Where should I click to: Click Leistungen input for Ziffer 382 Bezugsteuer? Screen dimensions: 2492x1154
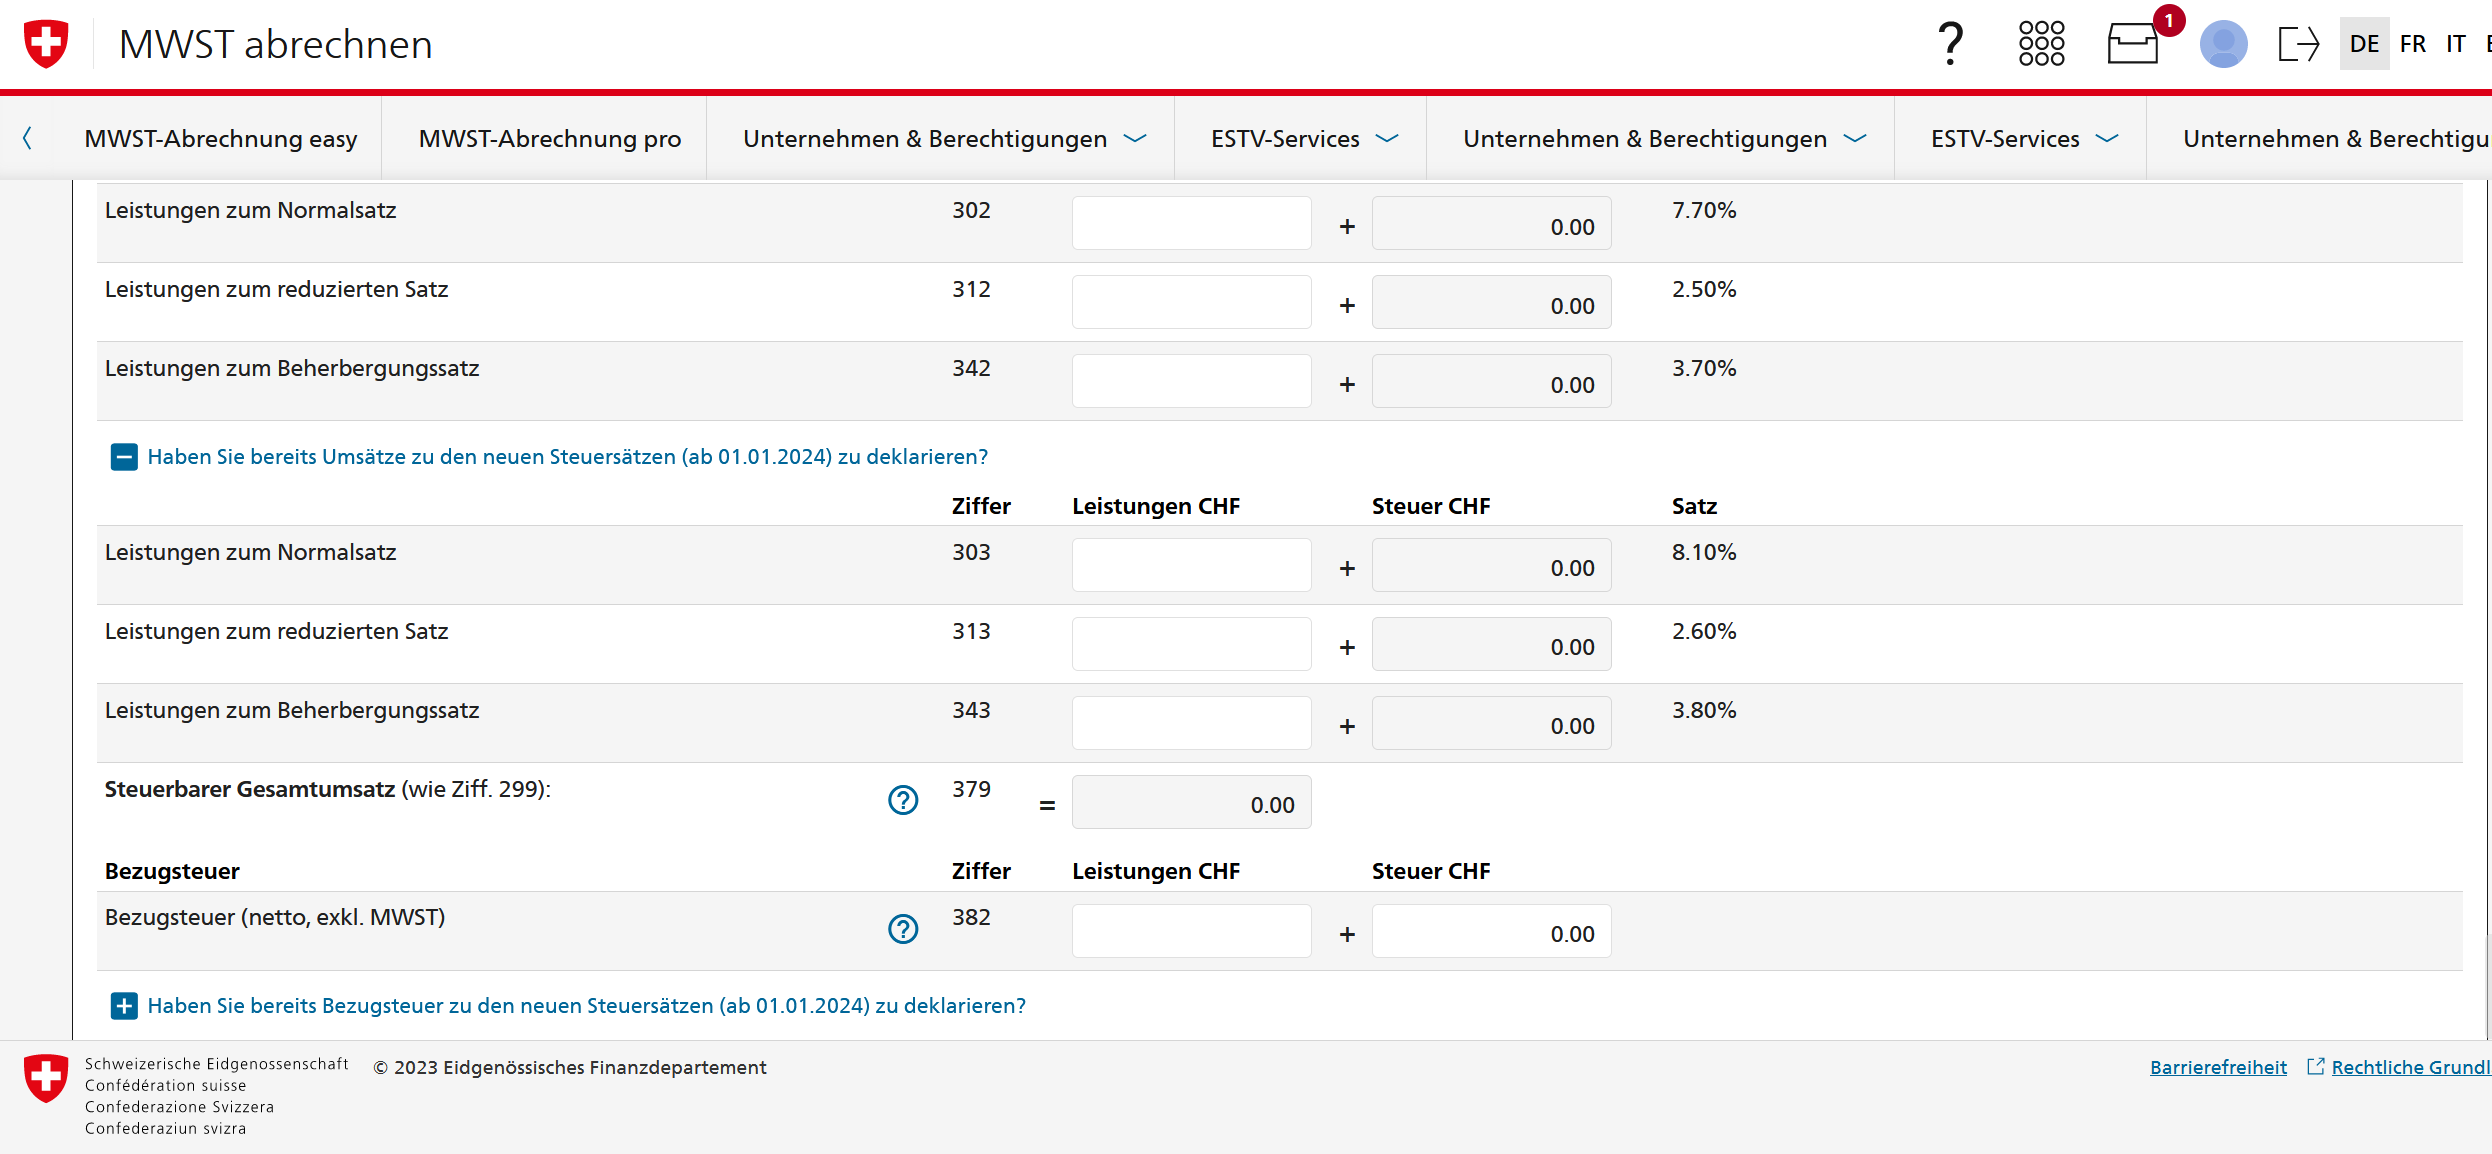[x=1191, y=931]
